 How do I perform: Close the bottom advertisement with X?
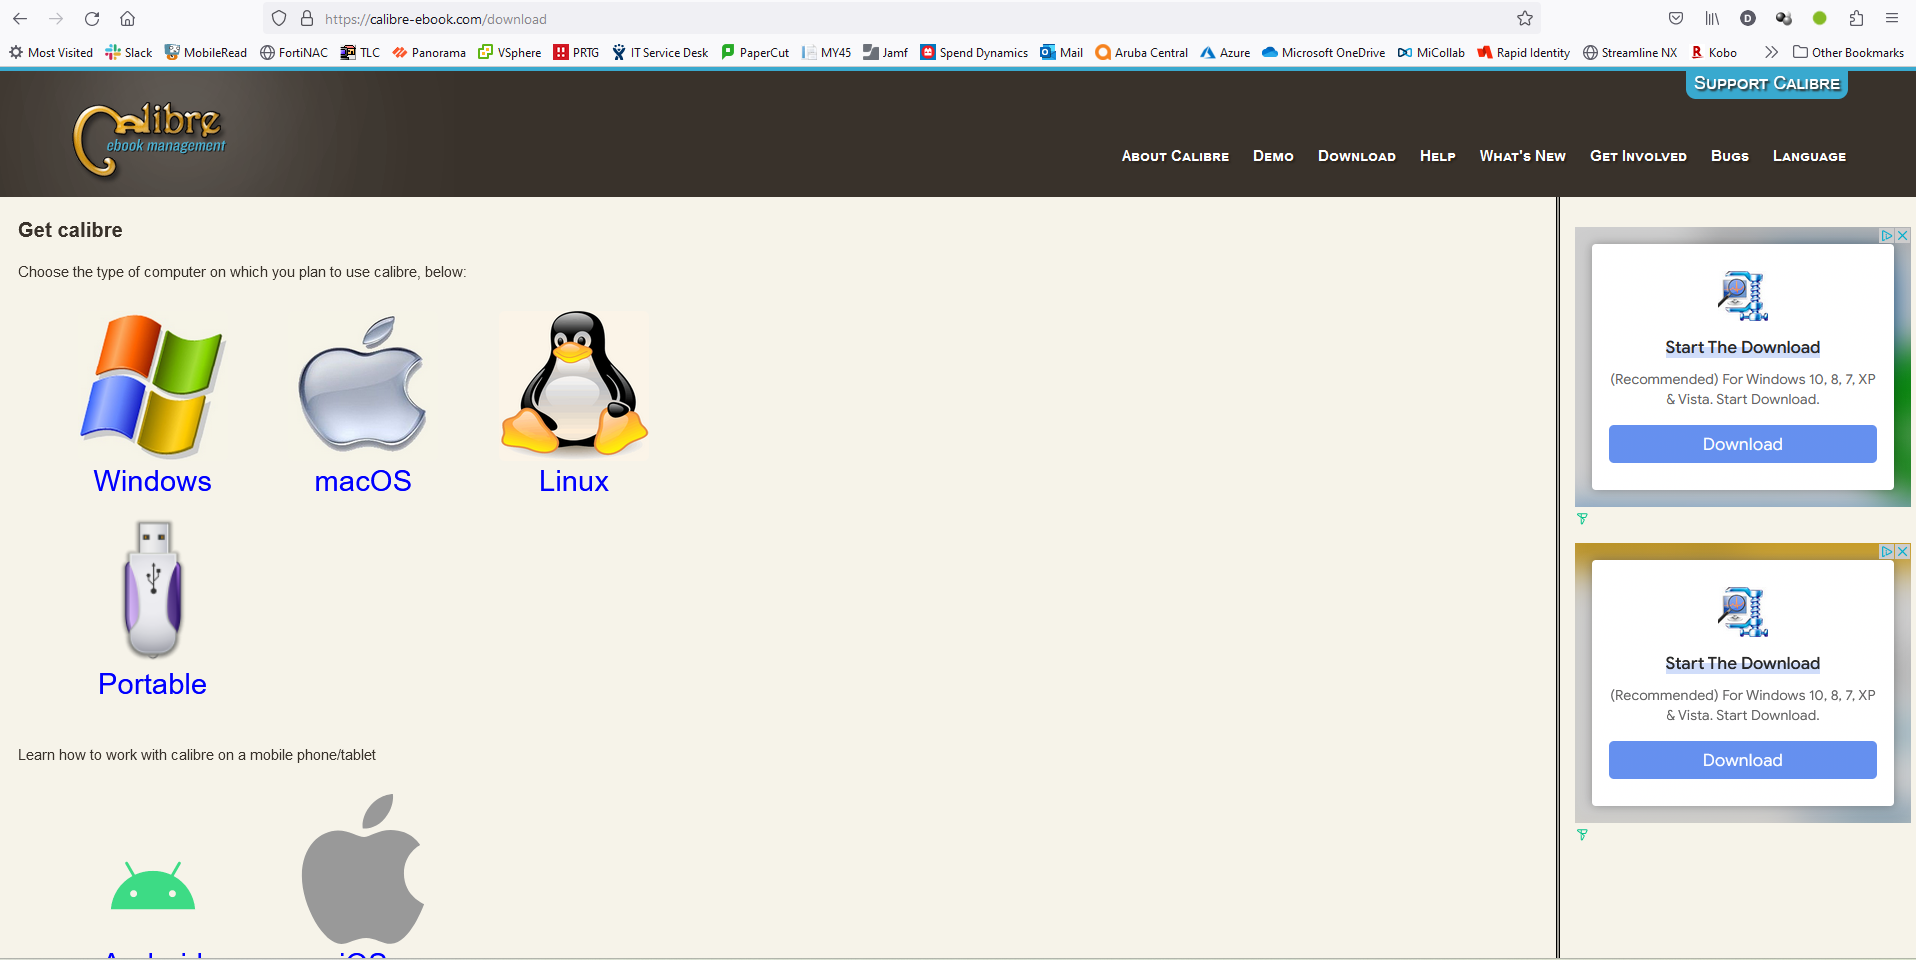[1903, 552]
